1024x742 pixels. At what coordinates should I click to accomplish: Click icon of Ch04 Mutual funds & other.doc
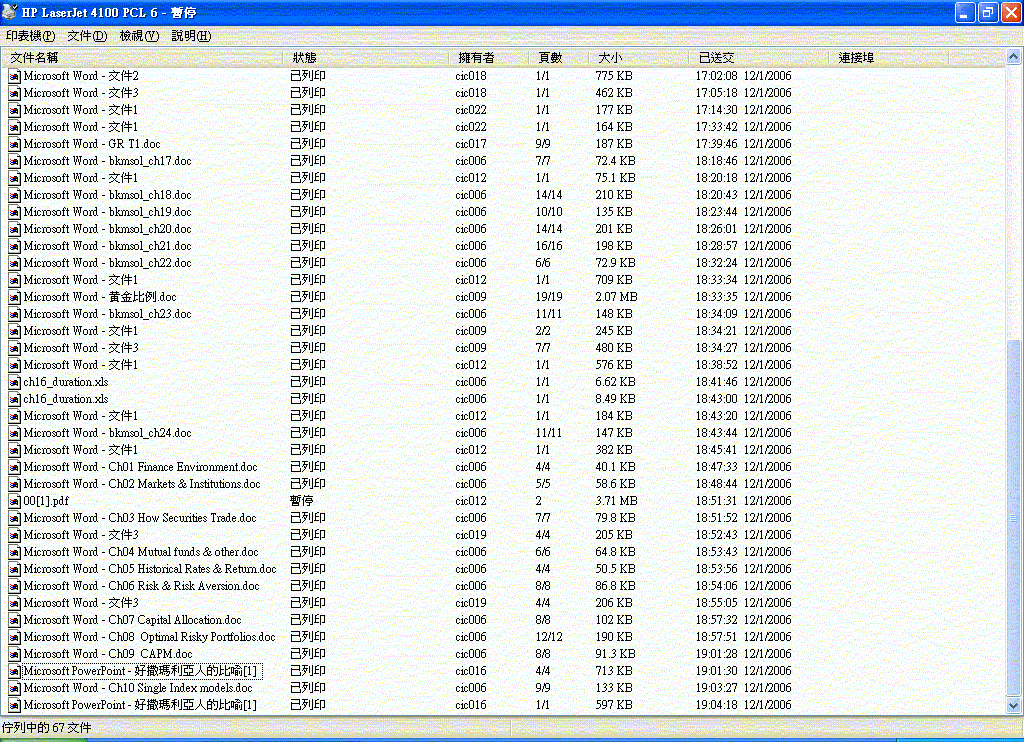coord(14,552)
